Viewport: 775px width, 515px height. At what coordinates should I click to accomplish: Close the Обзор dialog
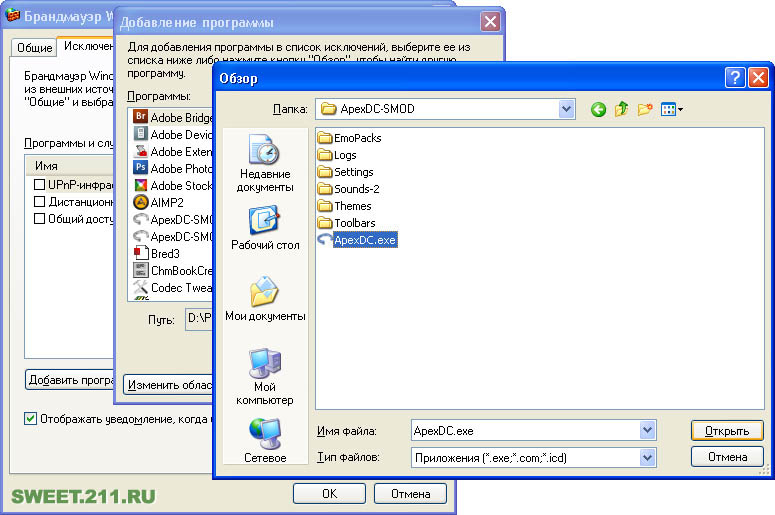tap(758, 78)
